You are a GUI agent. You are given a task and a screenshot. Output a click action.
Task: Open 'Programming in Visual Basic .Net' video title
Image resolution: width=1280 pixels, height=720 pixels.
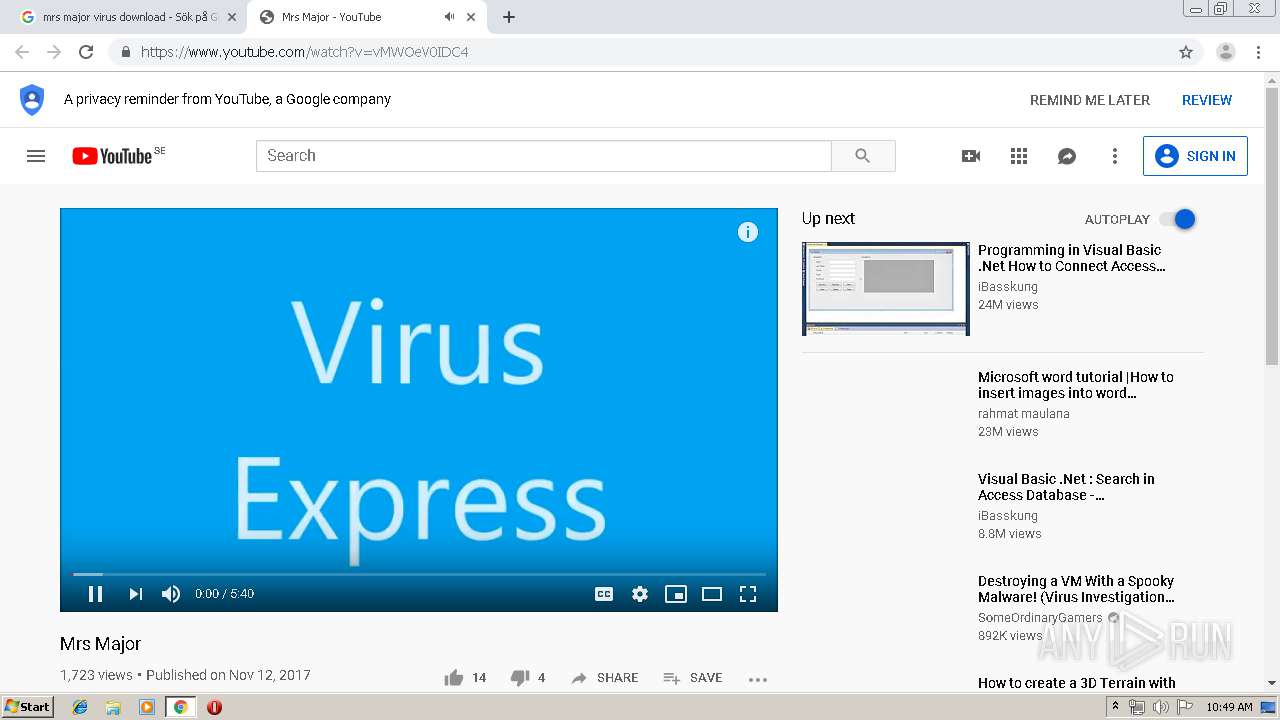[1071, 258]
